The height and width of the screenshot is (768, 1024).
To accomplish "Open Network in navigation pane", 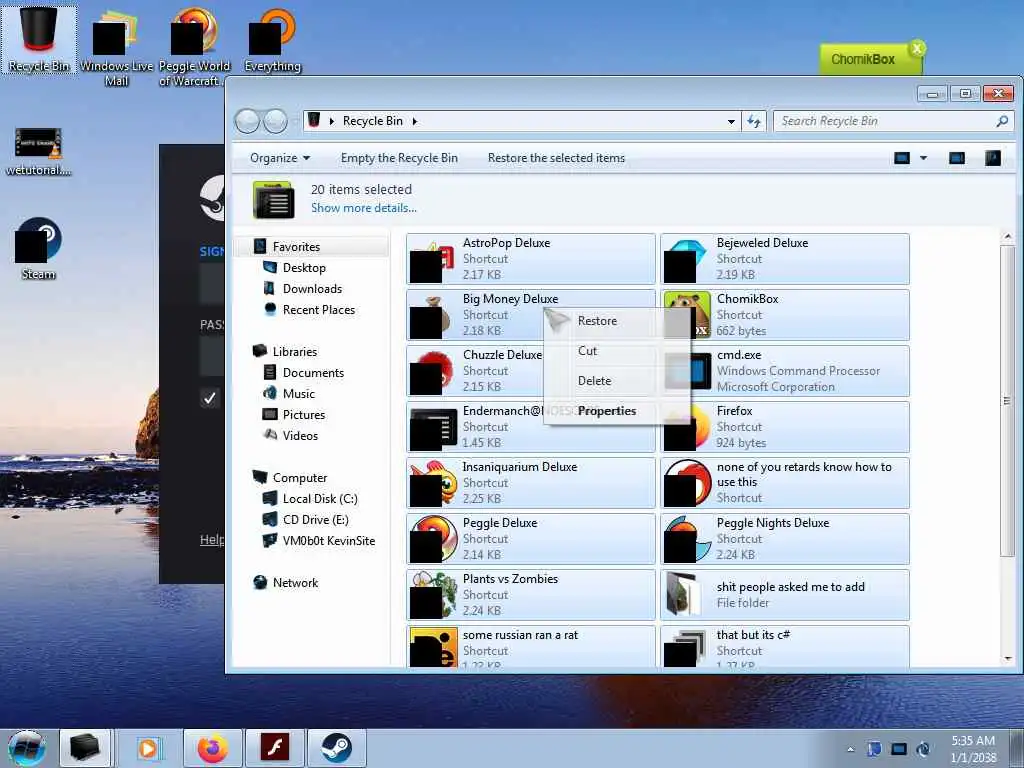I will (295, 583).
